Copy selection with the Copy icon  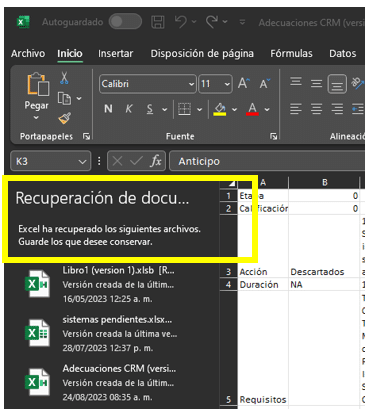(x=64, y=98)
